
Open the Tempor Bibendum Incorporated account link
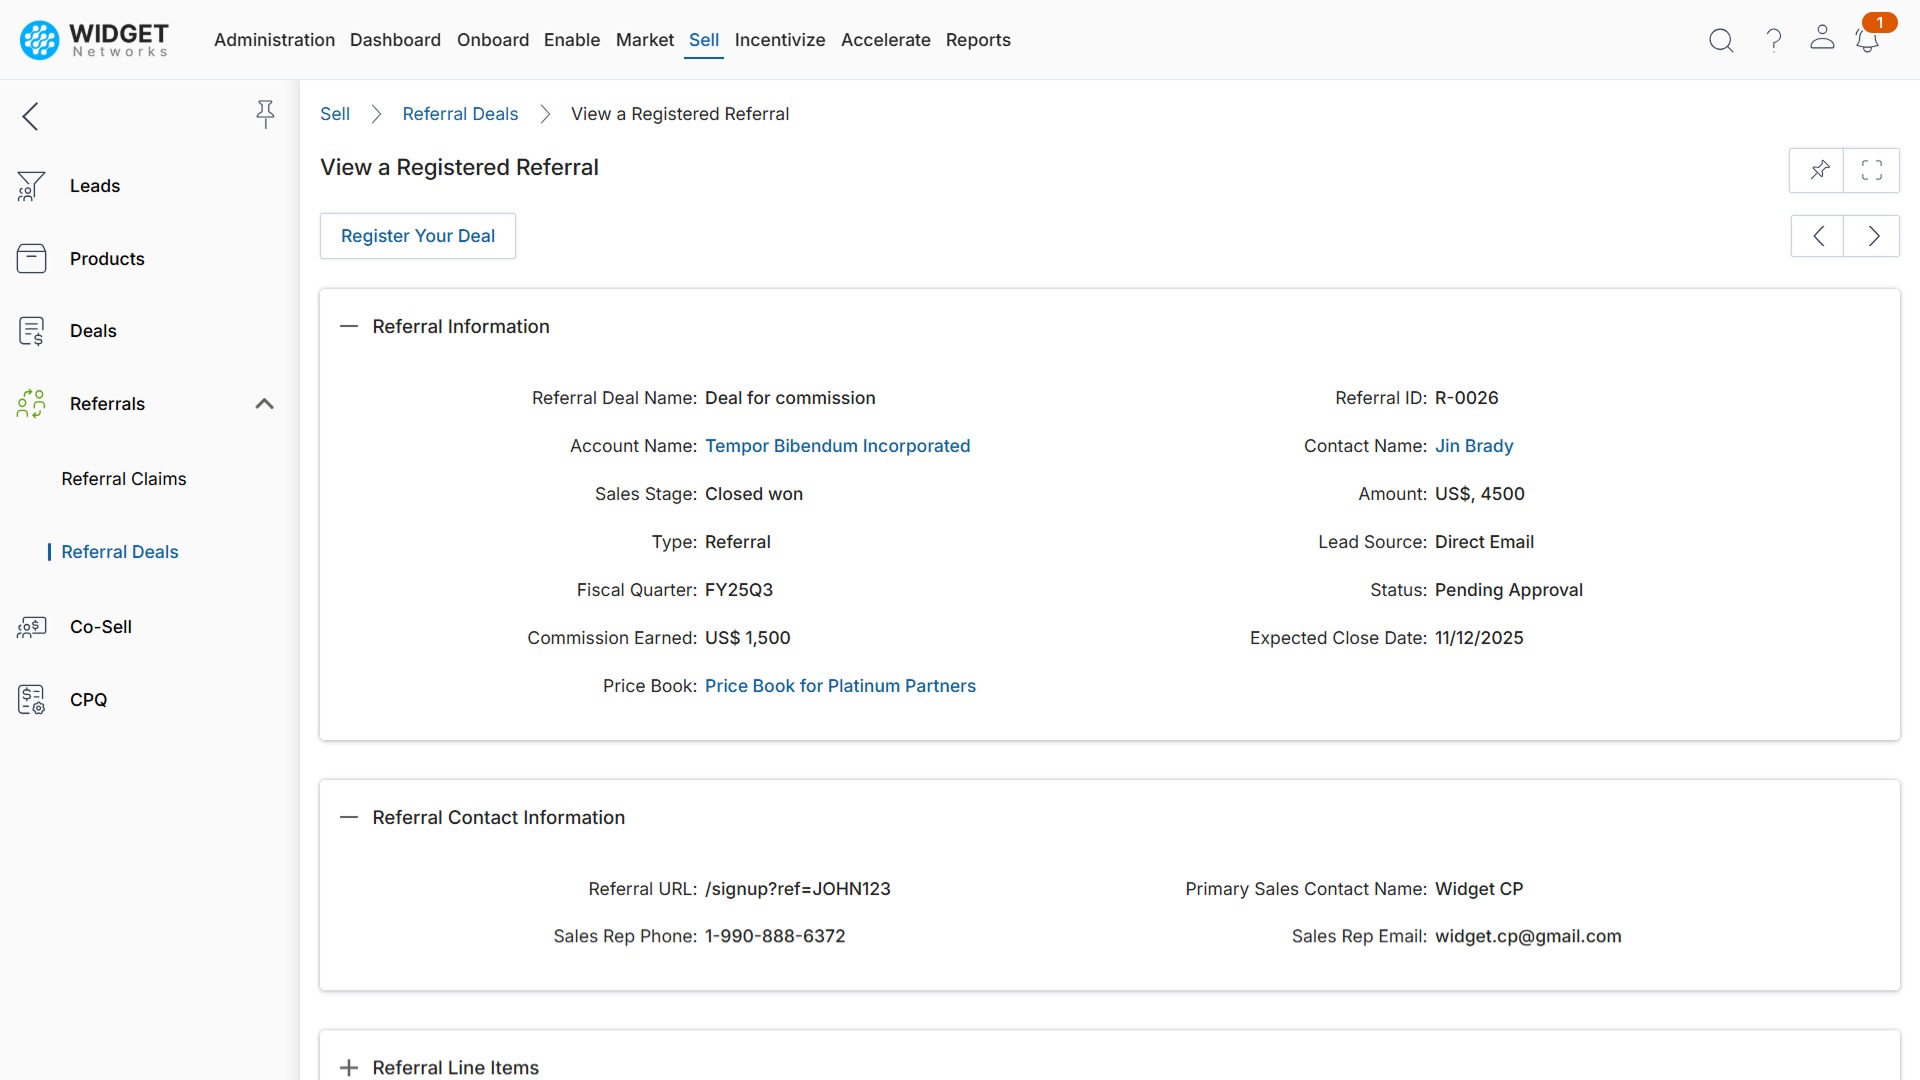tap(838, 446)
